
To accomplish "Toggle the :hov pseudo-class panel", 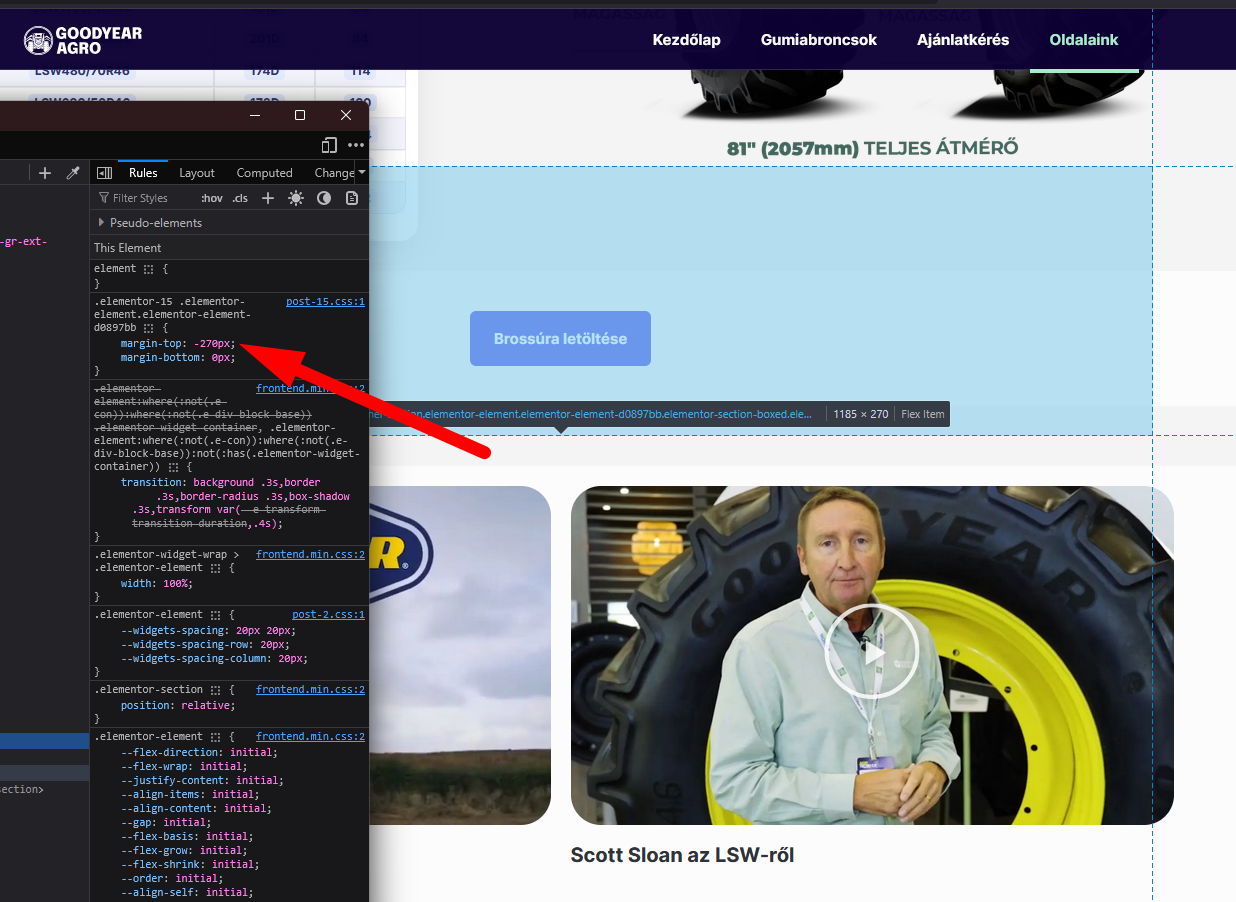I will (x=212, y=198).
